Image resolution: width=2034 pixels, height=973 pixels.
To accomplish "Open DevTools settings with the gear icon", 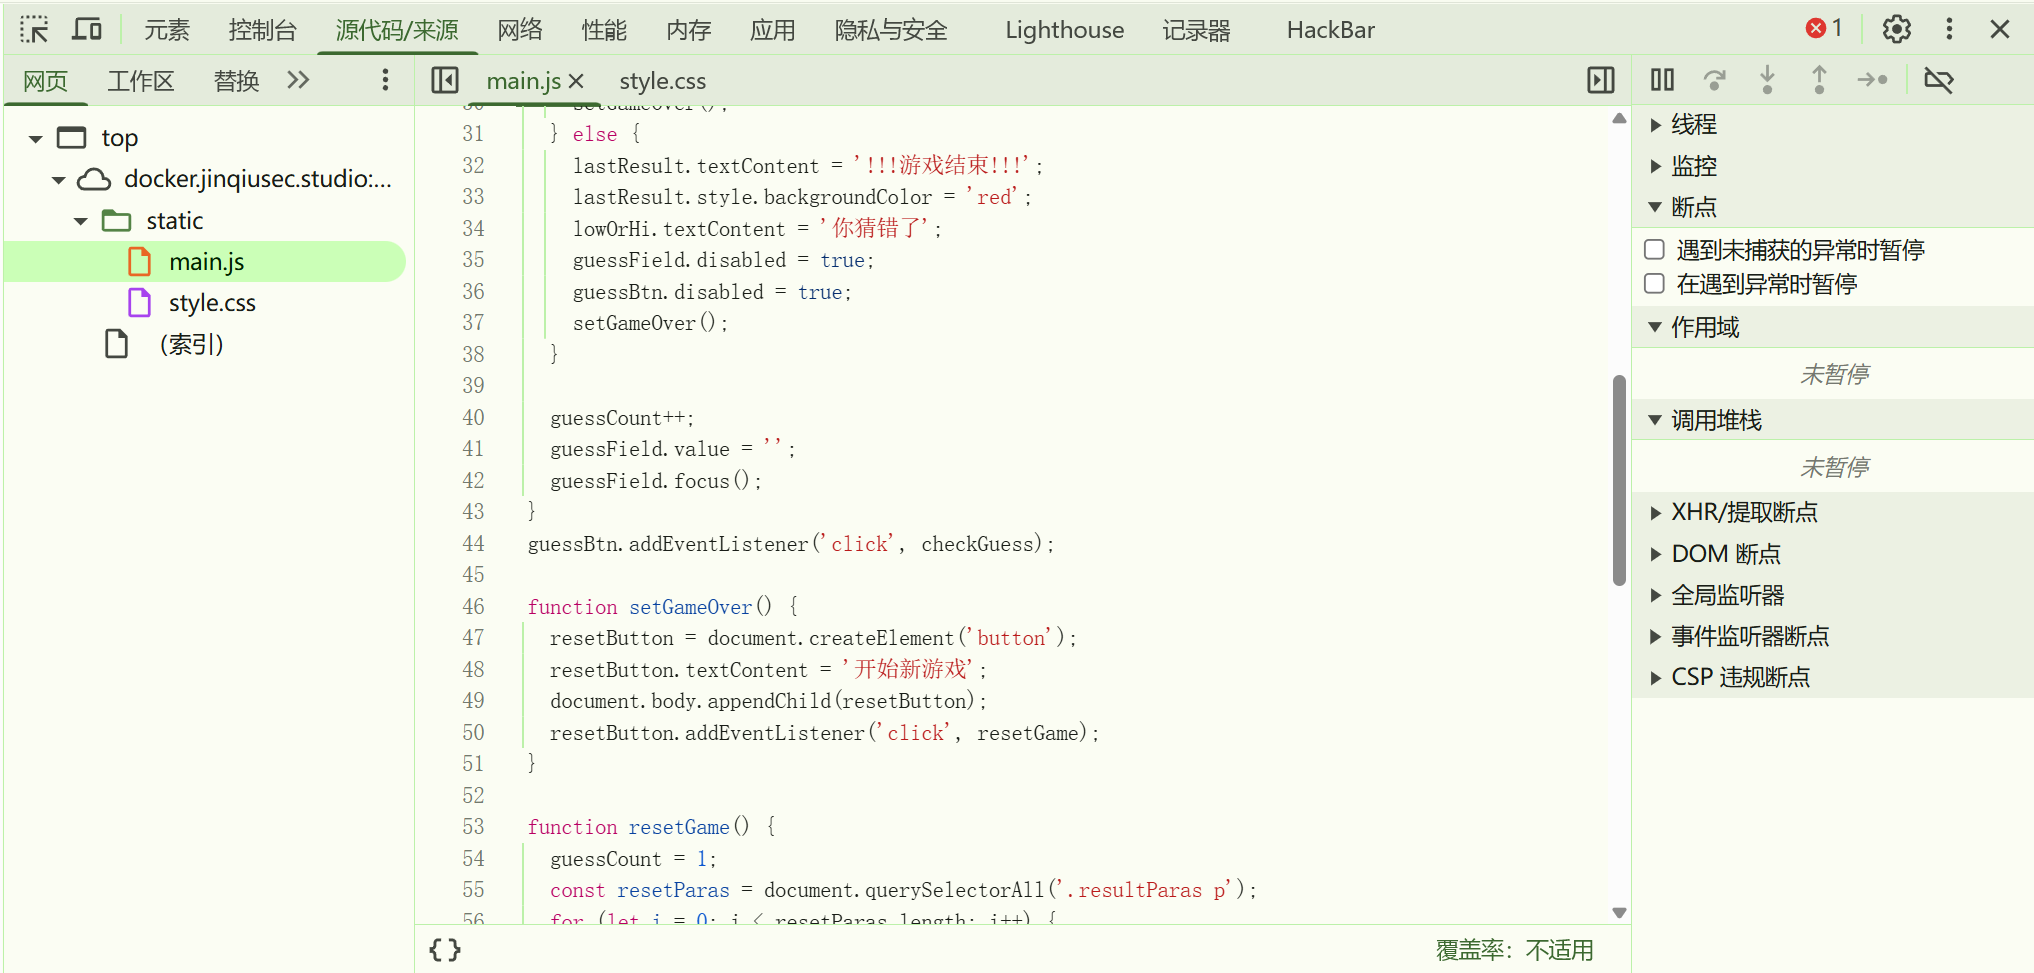I will click(1896, 28).
